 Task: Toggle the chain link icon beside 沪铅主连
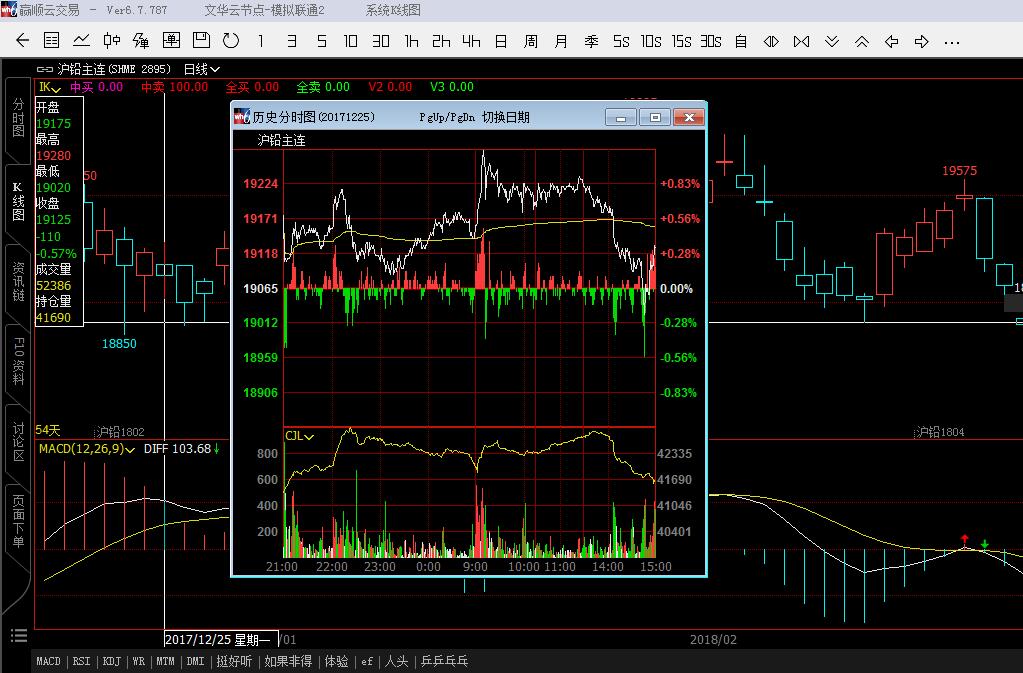coord(45,69)
